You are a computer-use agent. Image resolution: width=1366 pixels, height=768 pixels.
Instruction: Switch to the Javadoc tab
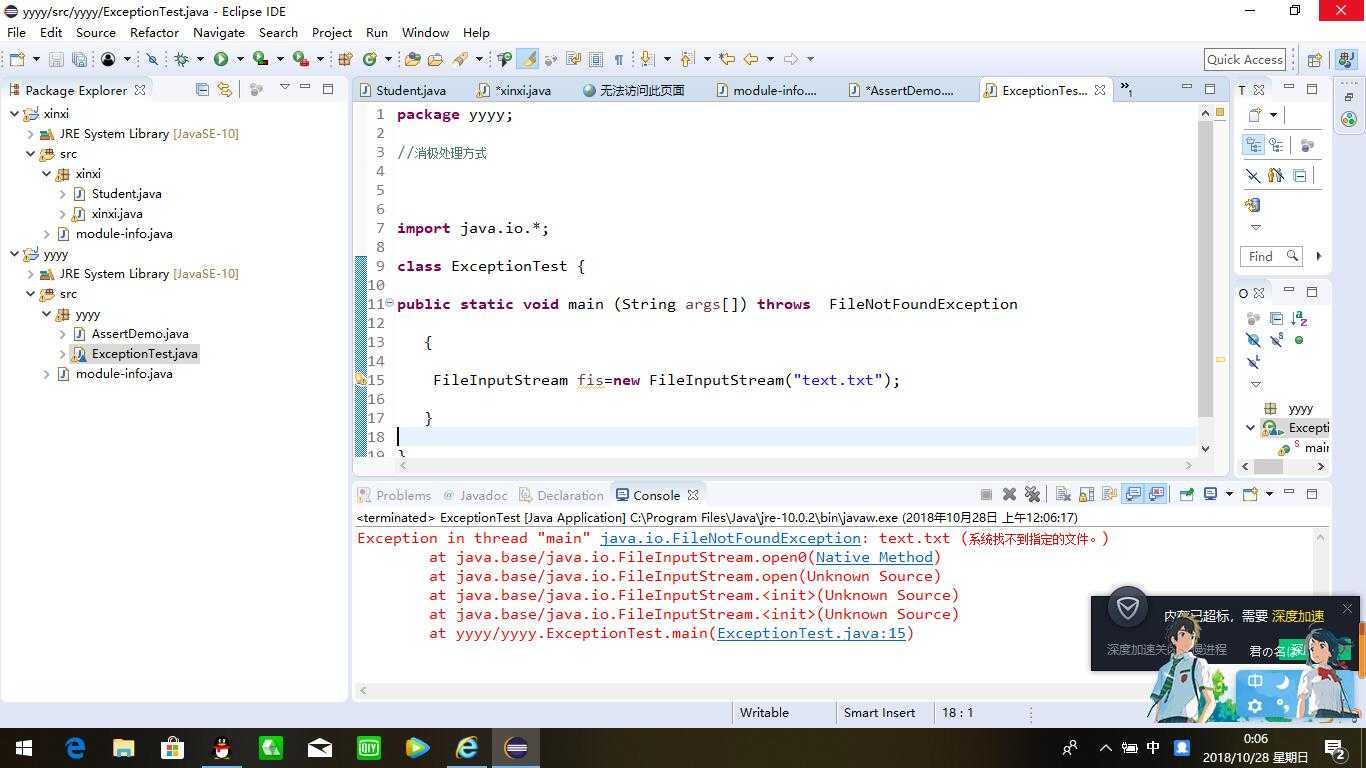475,495
